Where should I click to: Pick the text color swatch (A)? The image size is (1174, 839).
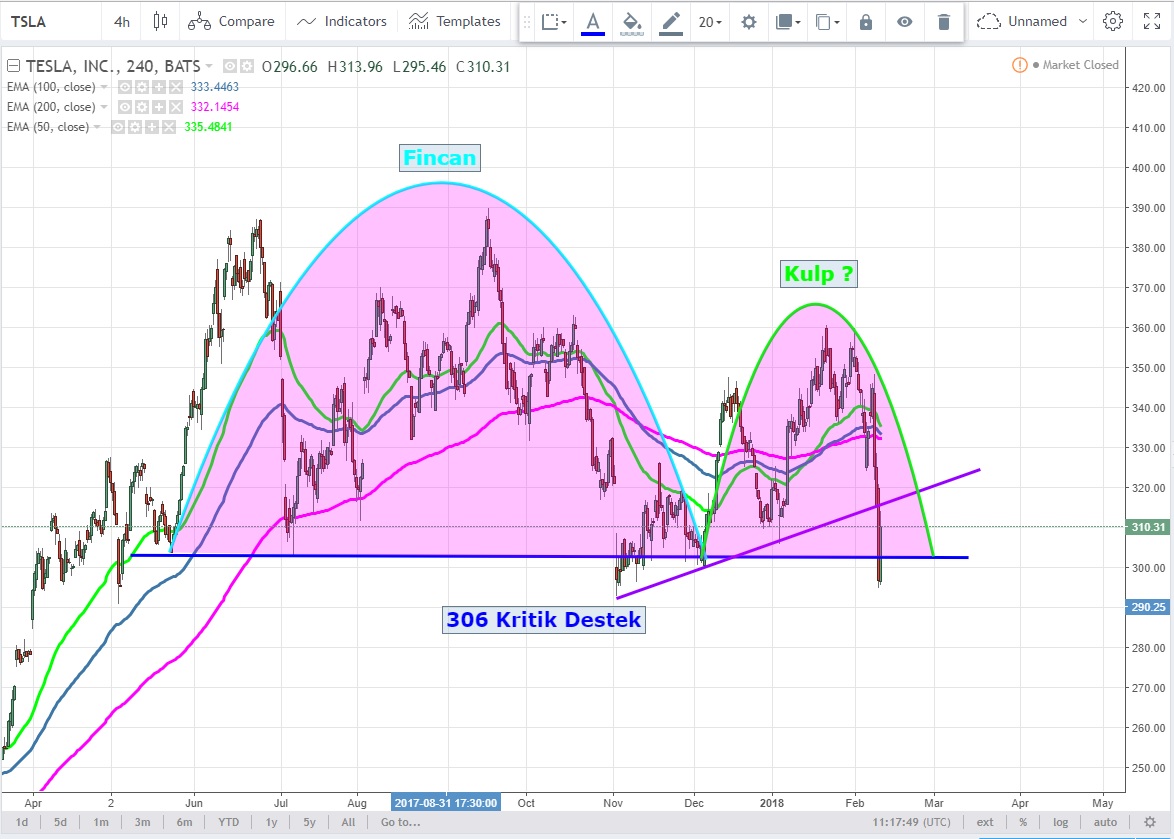pos(593,21)
